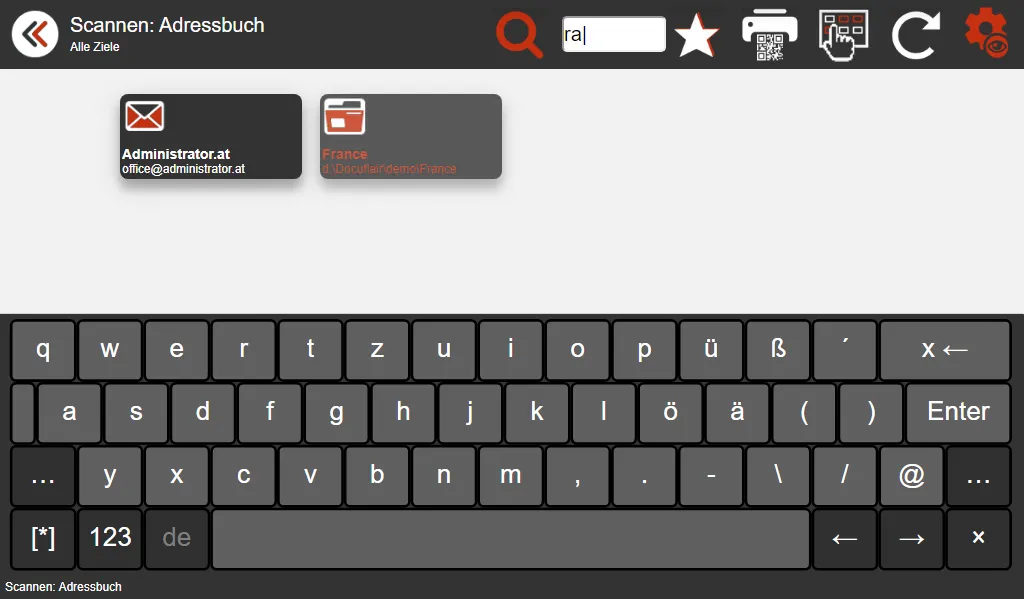
Task: Move the cursor left with the arrow key
Action: [x=844, y=538]
